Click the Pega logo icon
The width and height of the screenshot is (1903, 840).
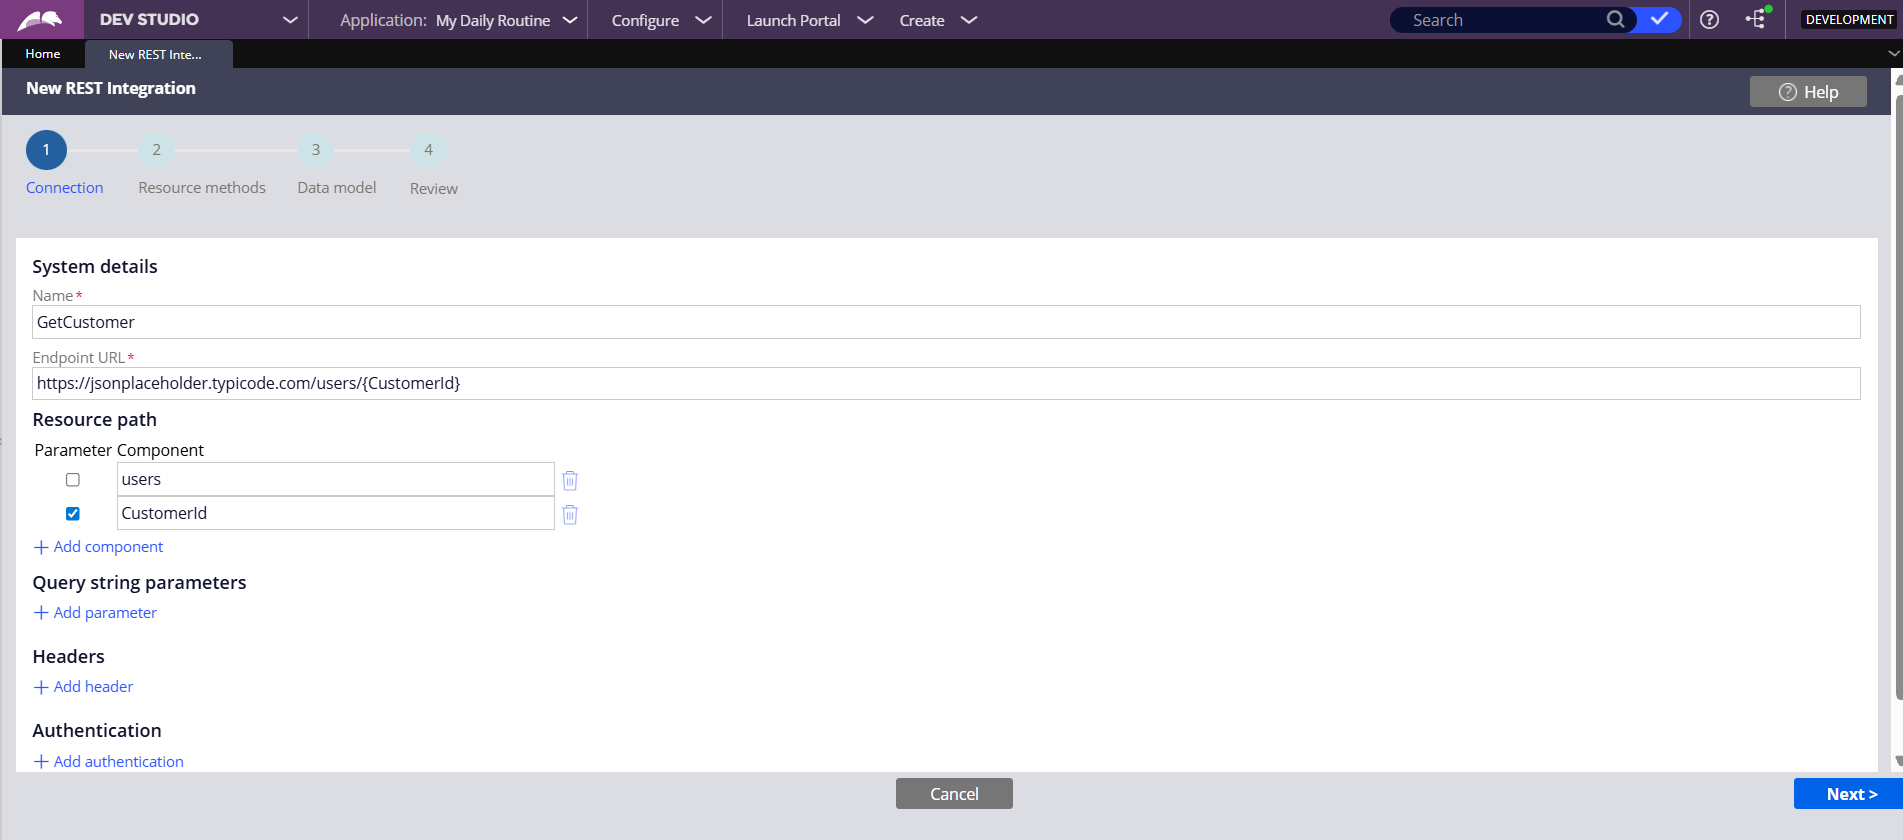pos(40,20)
